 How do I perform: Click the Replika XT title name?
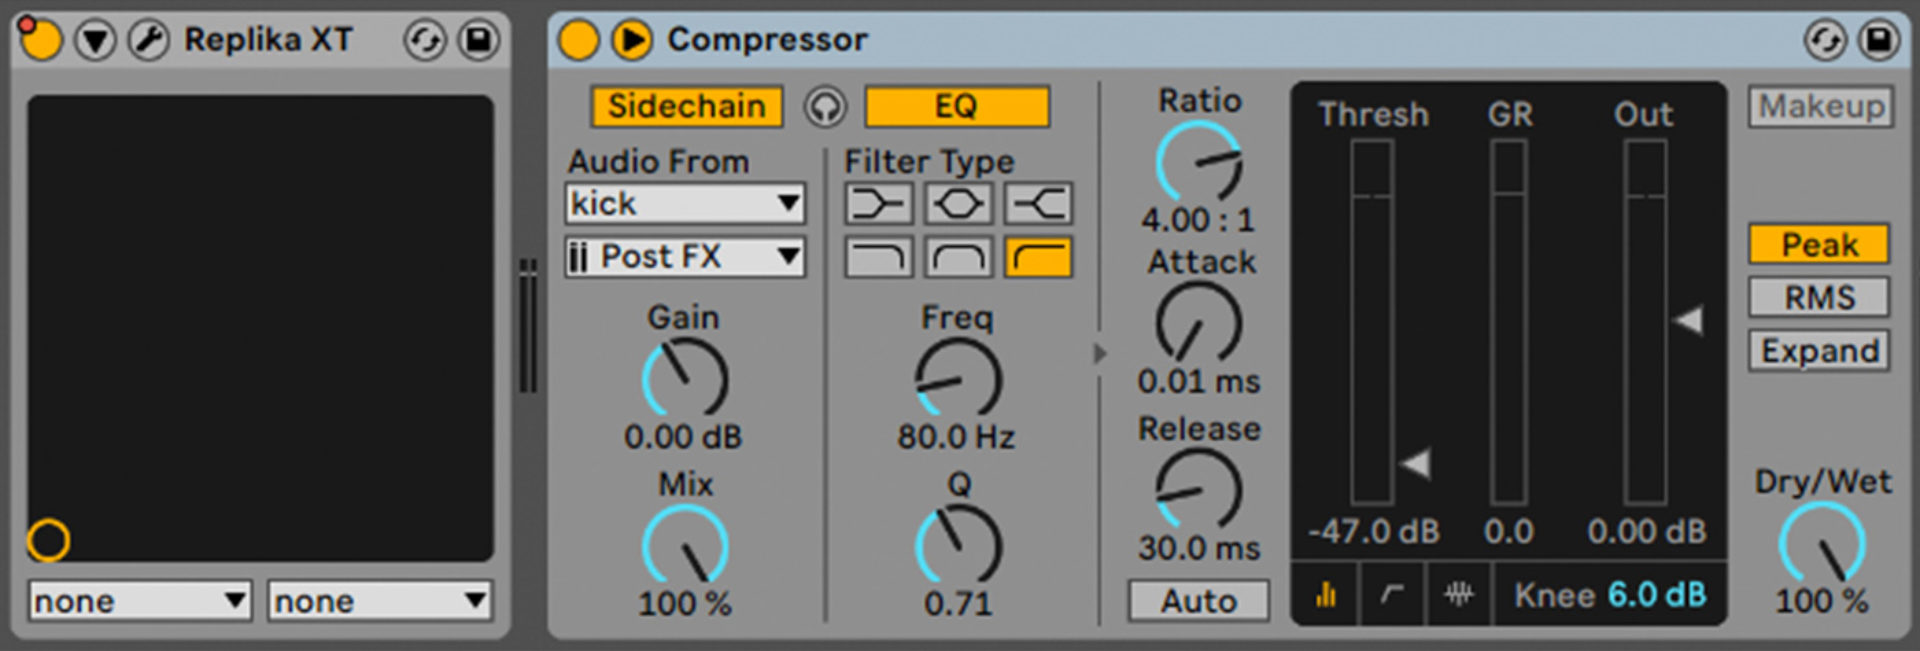click(268, 40)
